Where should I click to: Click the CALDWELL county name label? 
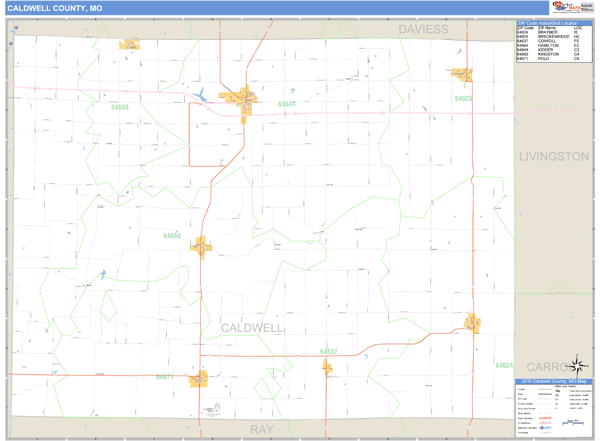tap(252, 327)
